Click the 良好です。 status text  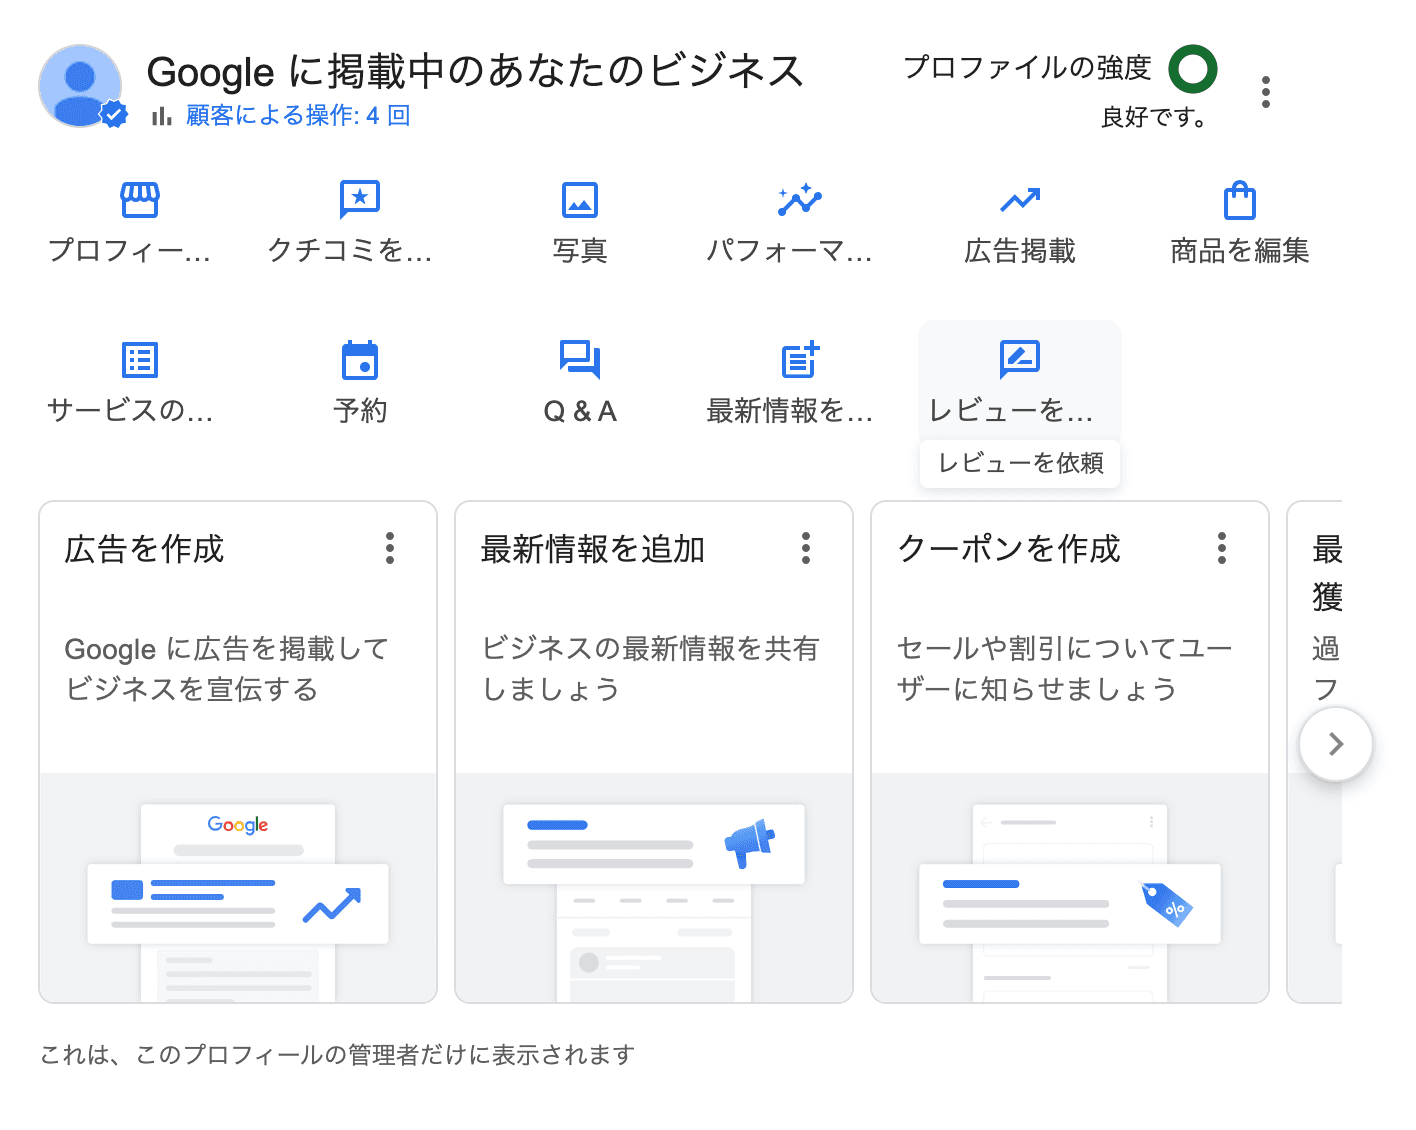click(x=1154, y=118)
